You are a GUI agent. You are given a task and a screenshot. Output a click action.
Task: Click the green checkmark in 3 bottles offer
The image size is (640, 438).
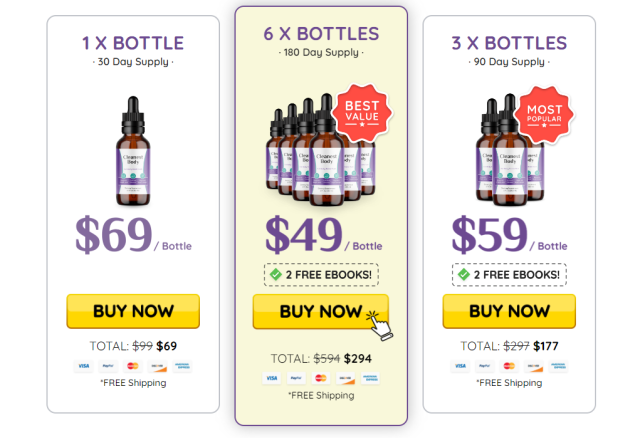click(464, 274)
